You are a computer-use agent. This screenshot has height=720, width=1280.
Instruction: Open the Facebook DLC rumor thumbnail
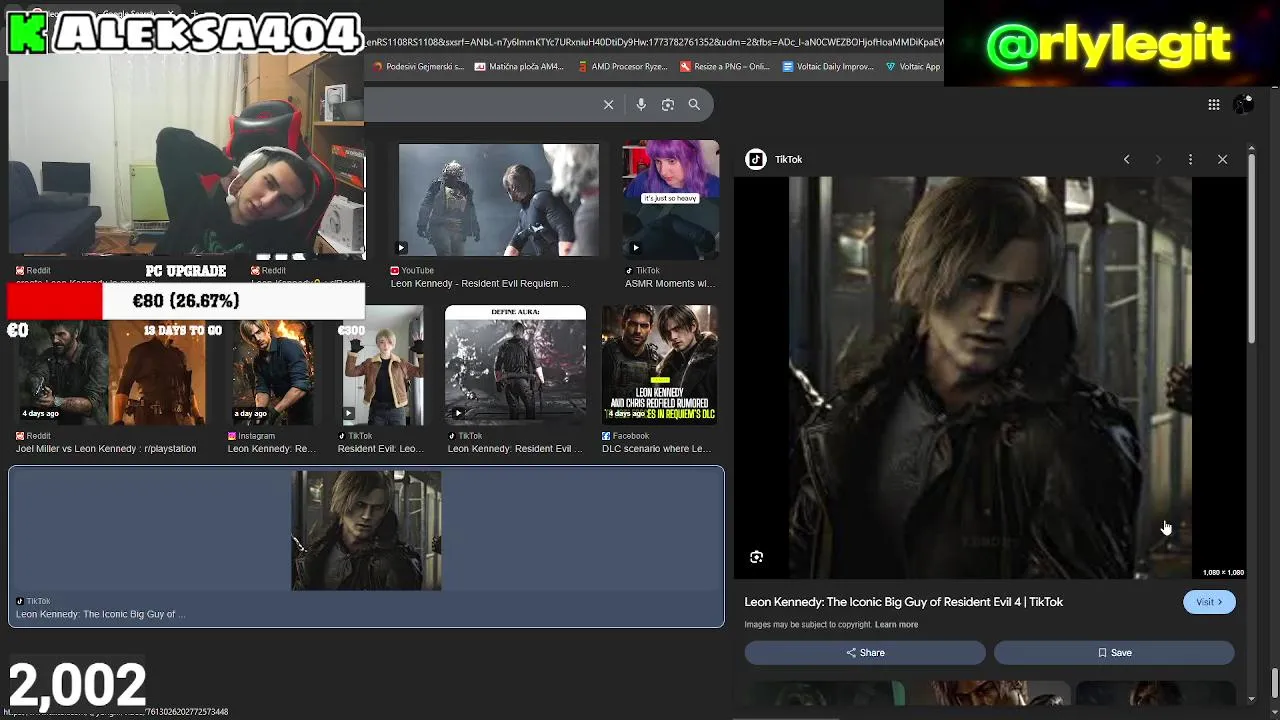point(659,364)
